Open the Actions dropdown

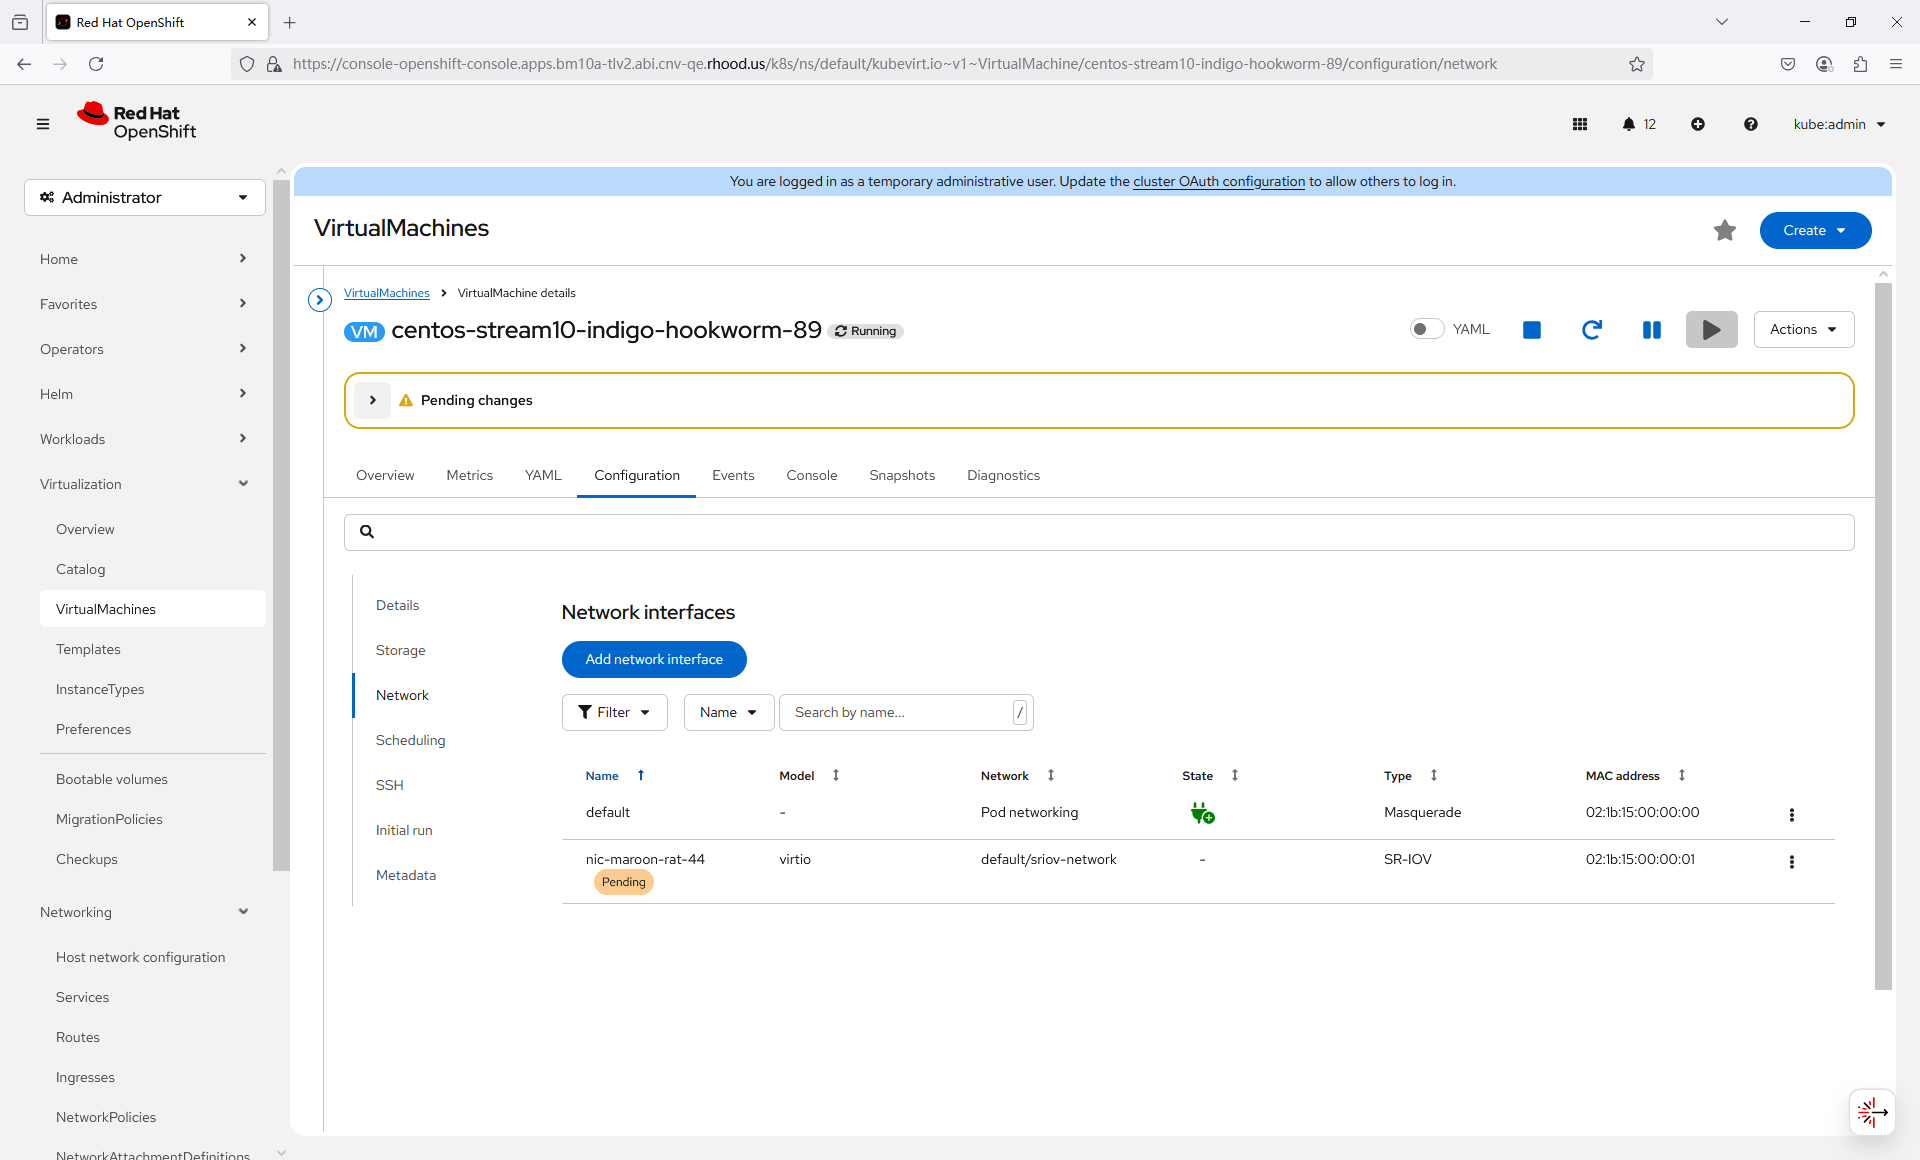(x=1803, y=329)
